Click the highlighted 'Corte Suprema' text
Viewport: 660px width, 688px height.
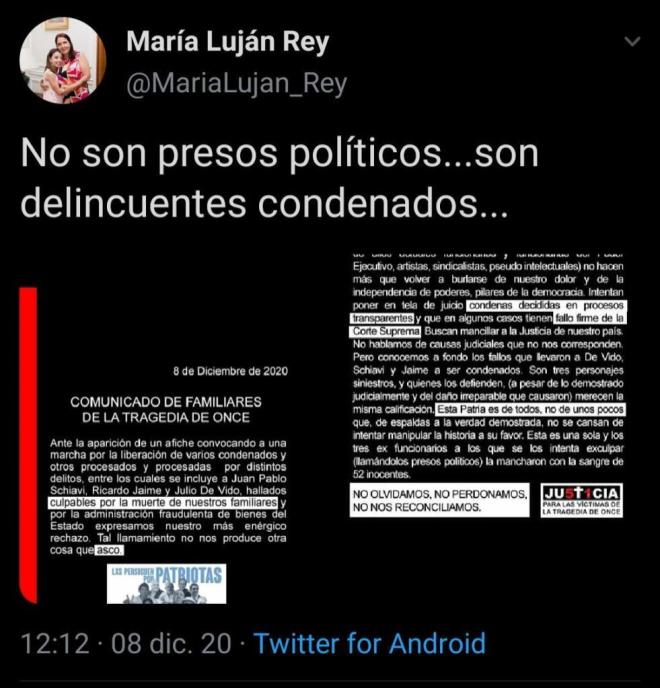pos(386,331)
